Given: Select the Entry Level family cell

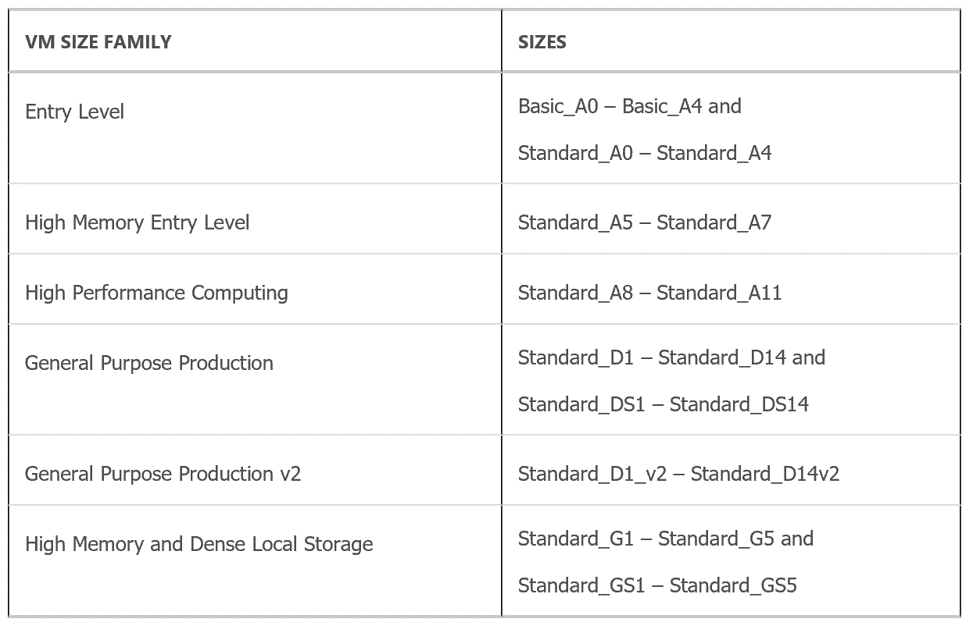Looking at the screenshot, I should (75, 112).
